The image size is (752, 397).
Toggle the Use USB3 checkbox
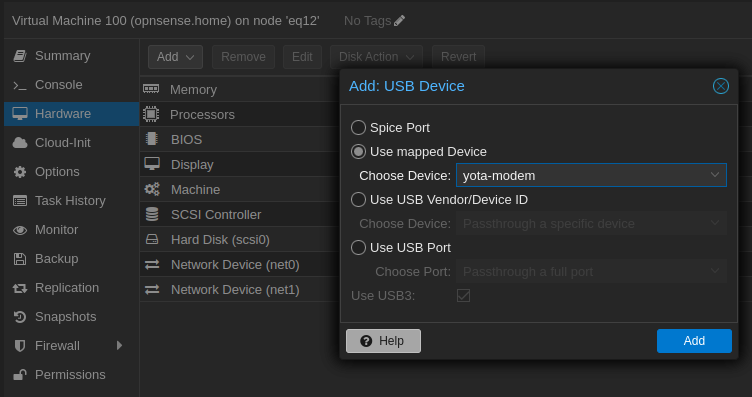point(463,295)
